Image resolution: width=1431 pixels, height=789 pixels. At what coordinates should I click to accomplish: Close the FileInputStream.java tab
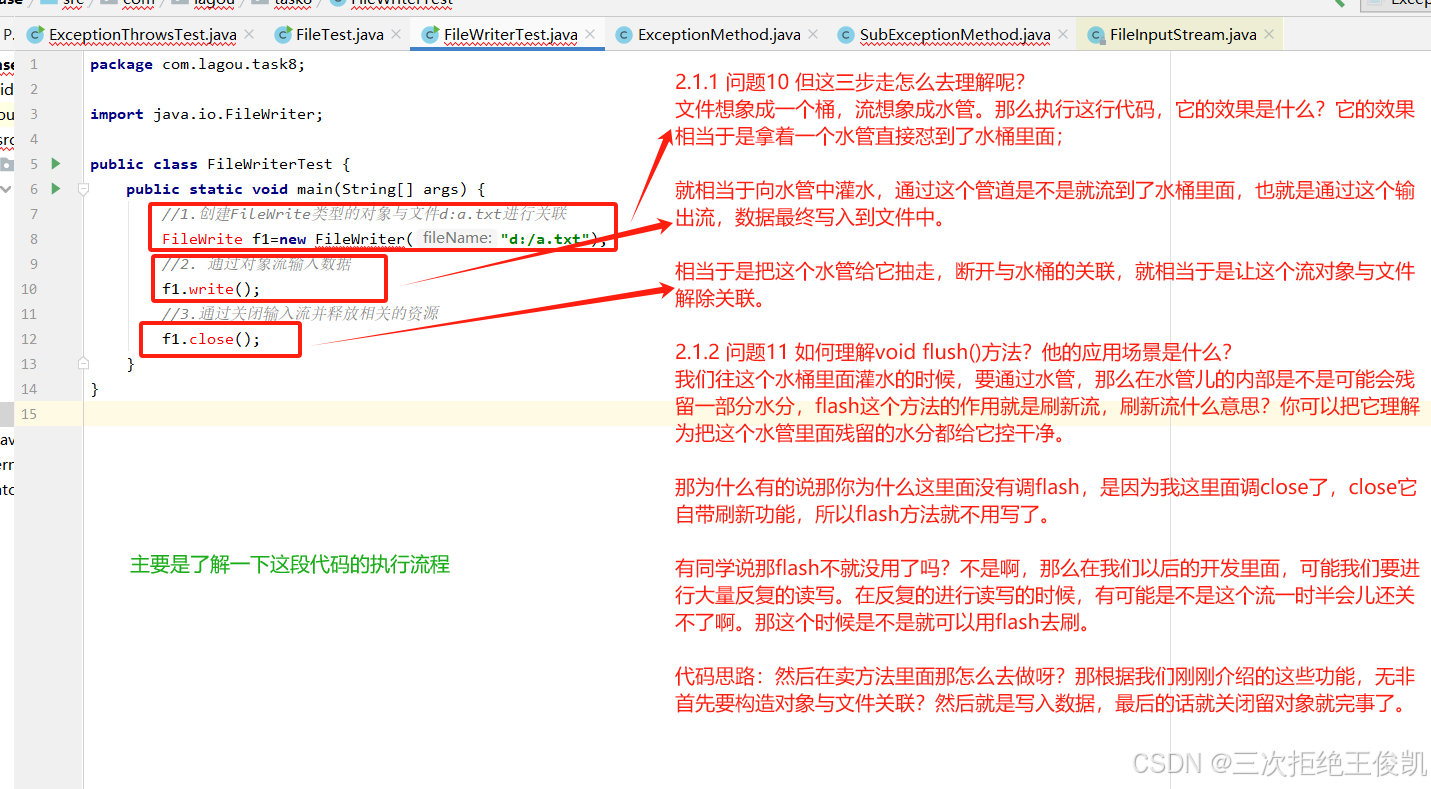click(1268, 33)
